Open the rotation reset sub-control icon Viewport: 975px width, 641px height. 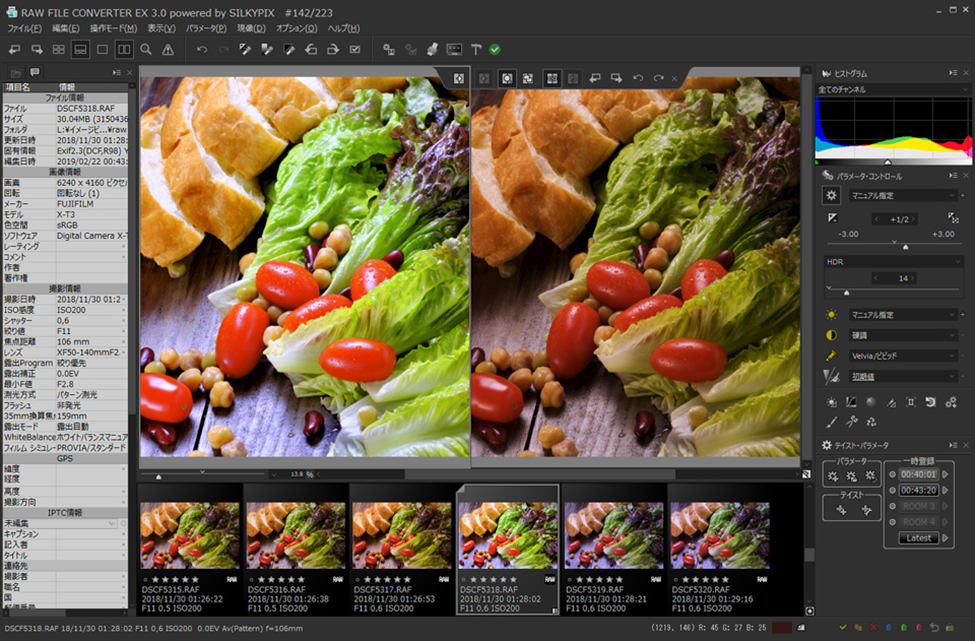931,402
